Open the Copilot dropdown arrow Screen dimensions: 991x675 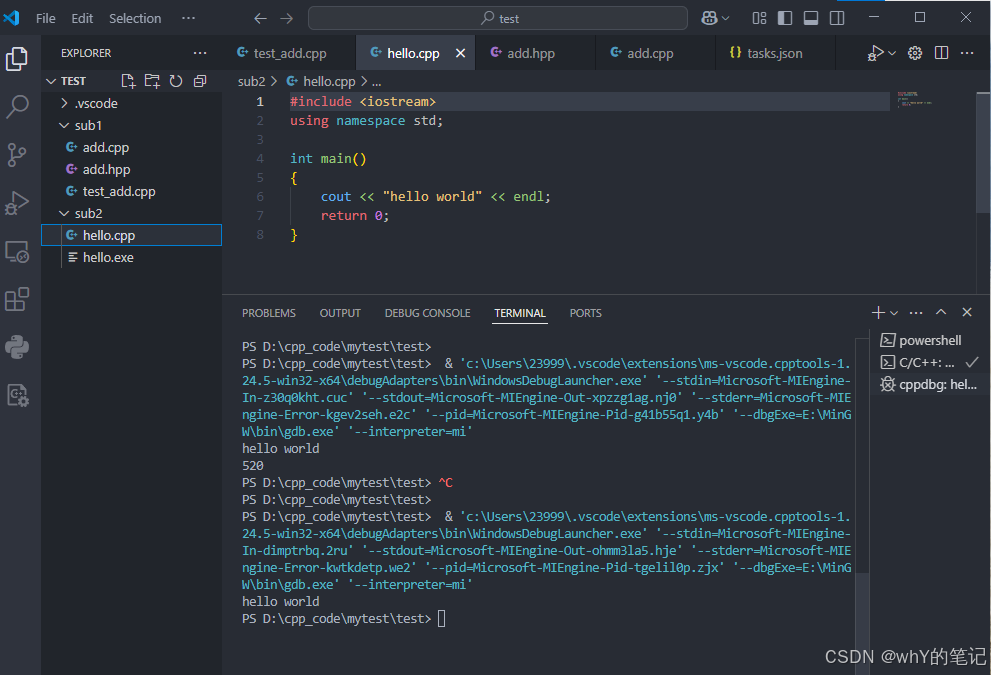726,18
